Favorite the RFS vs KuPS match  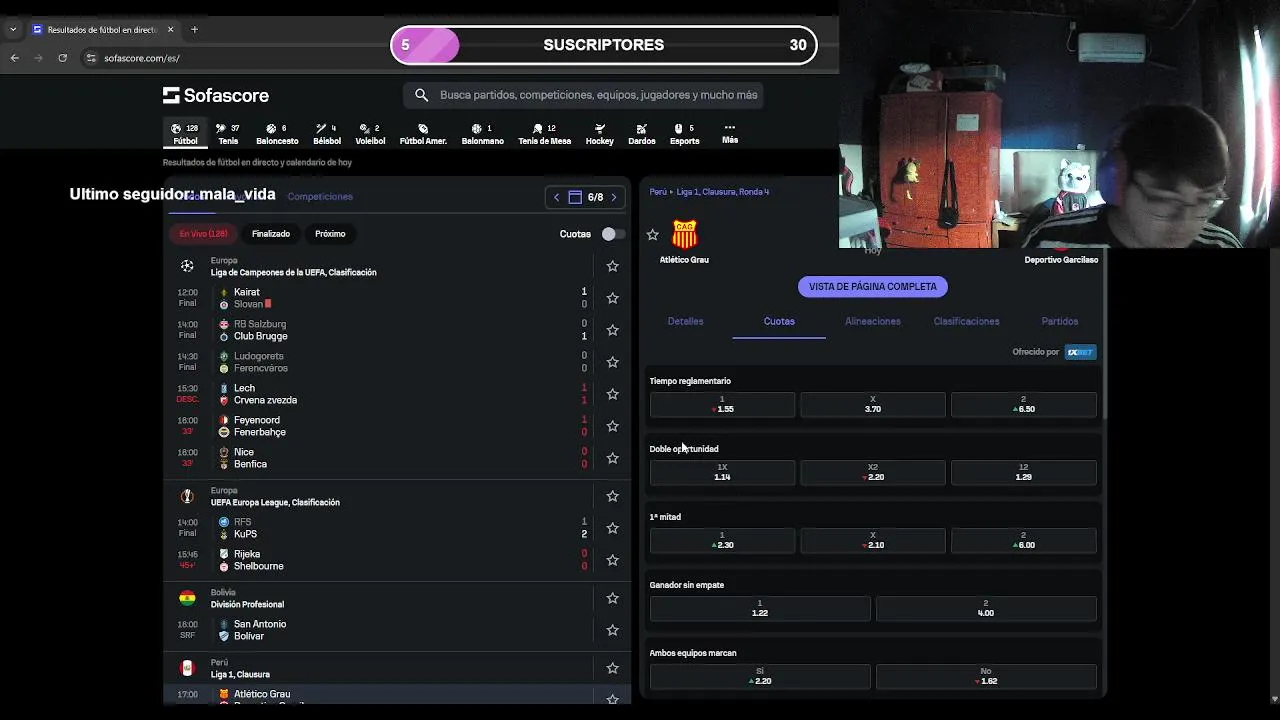coord(612,528)
